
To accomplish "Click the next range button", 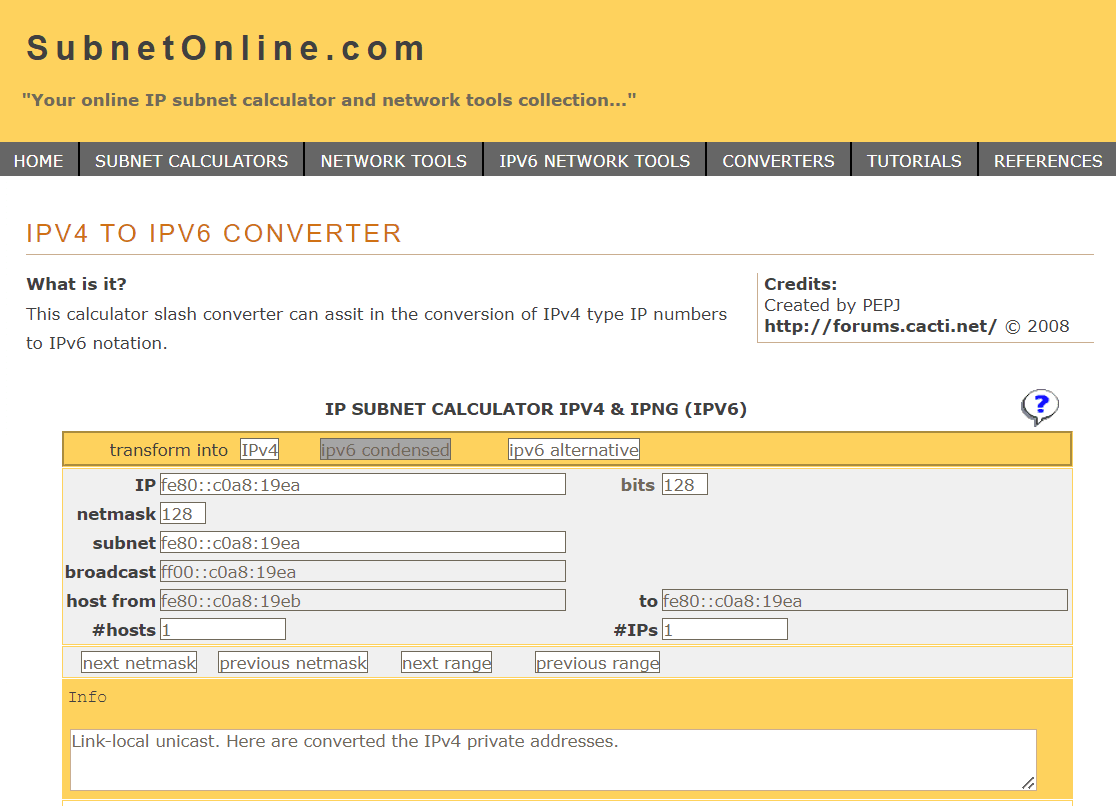I will [x=446, y=663].
